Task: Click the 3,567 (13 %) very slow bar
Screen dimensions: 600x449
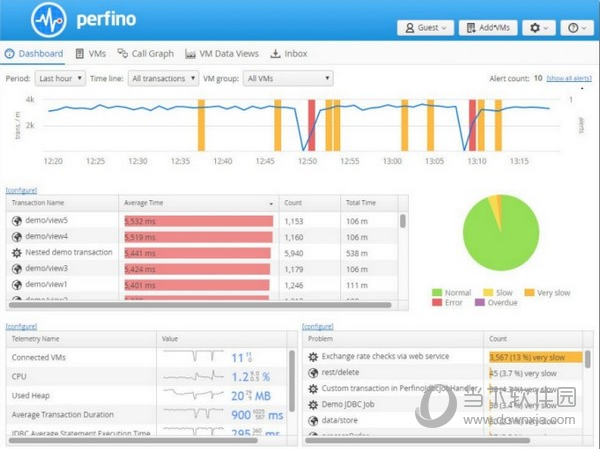Action: point(536,358)
